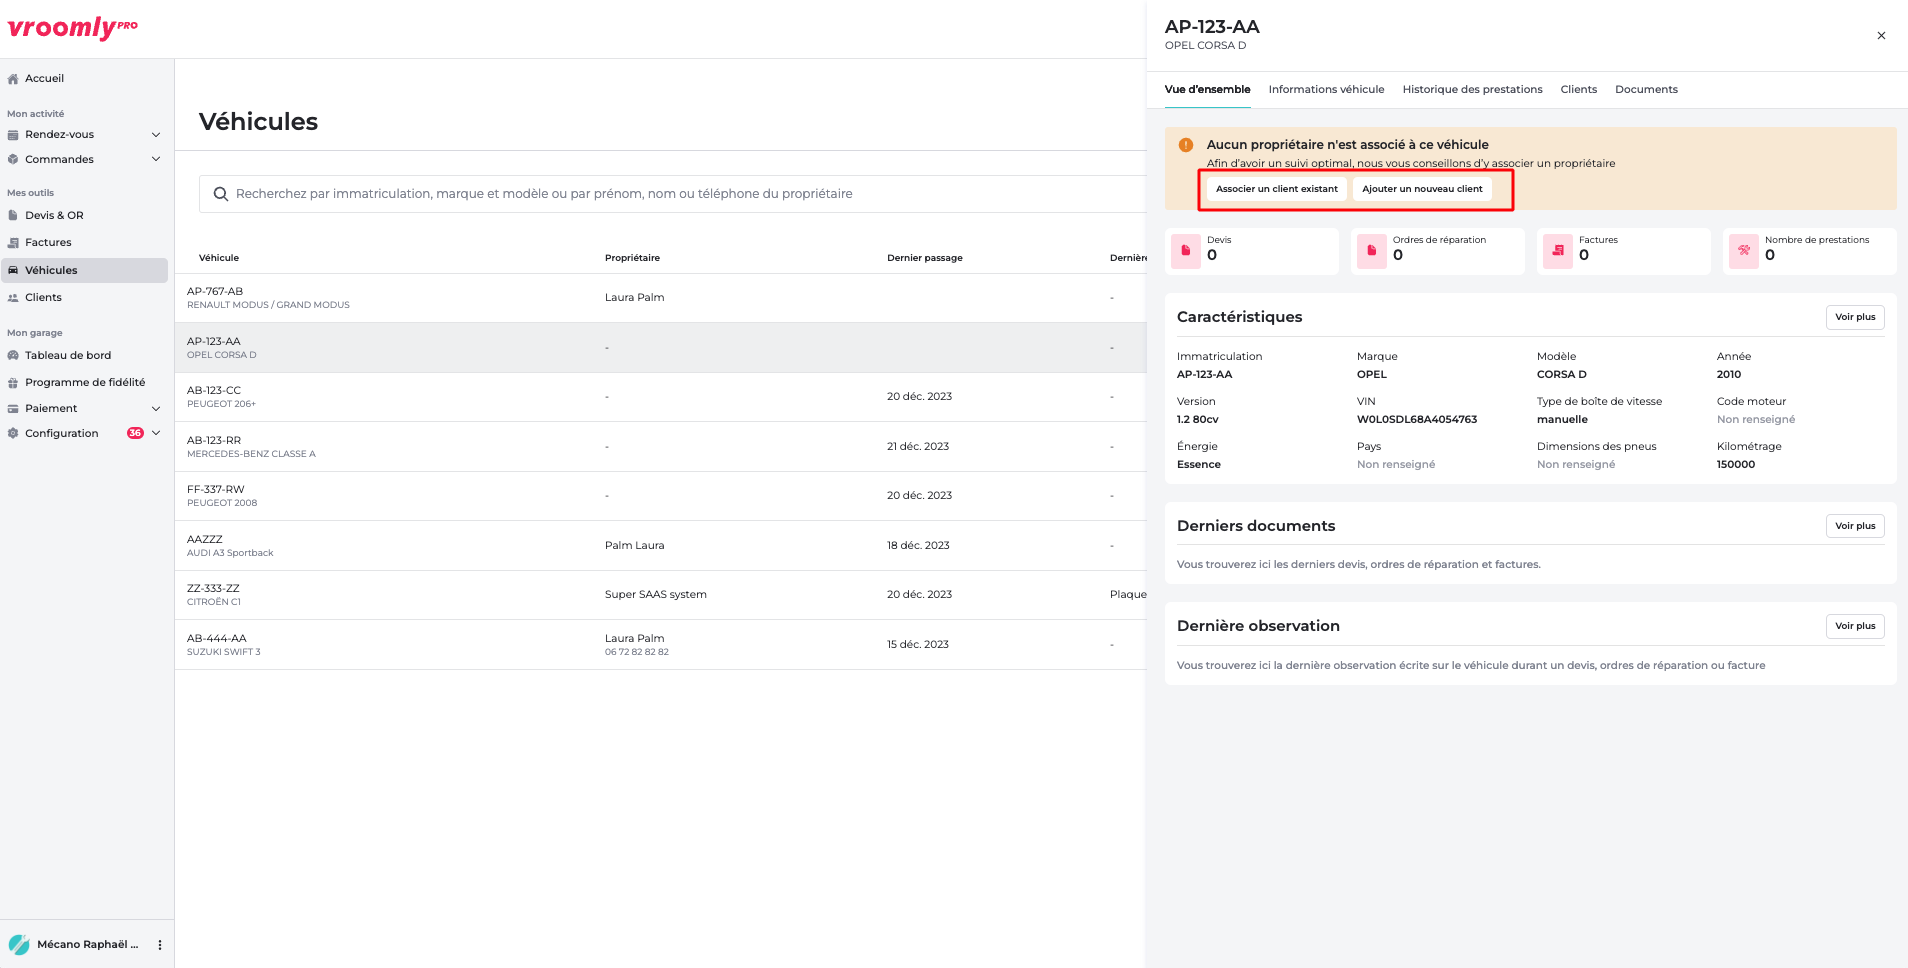
Task: Open Clients in the left sidebar
Action: (43, 298)
